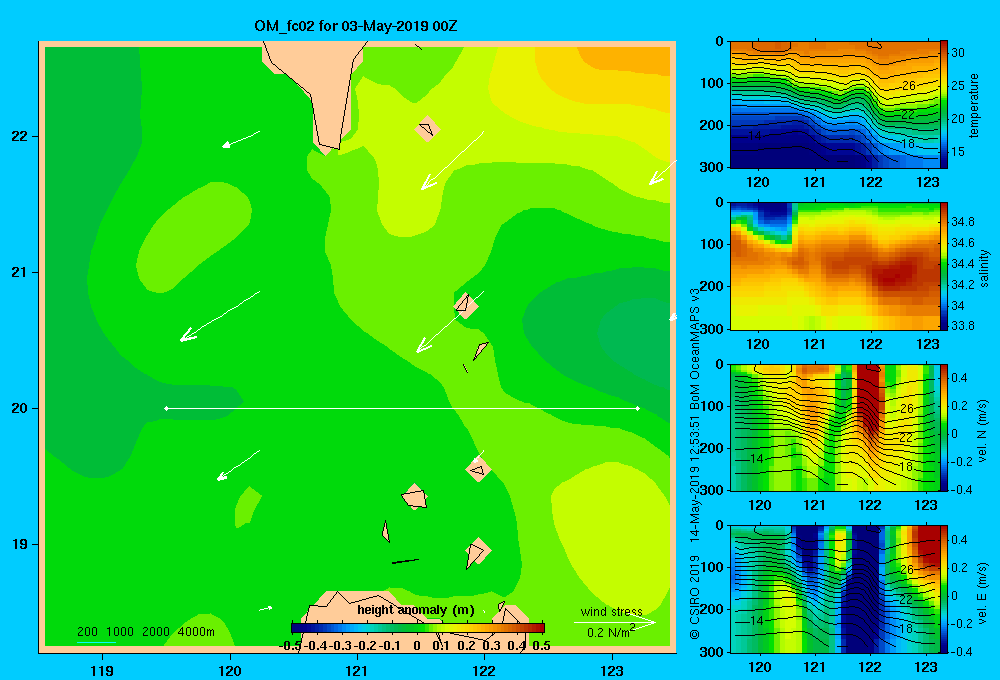Click the '200' depth contour legend entry
The image size is (1000, 680).
pyautogui.click(x=87, y=632)
